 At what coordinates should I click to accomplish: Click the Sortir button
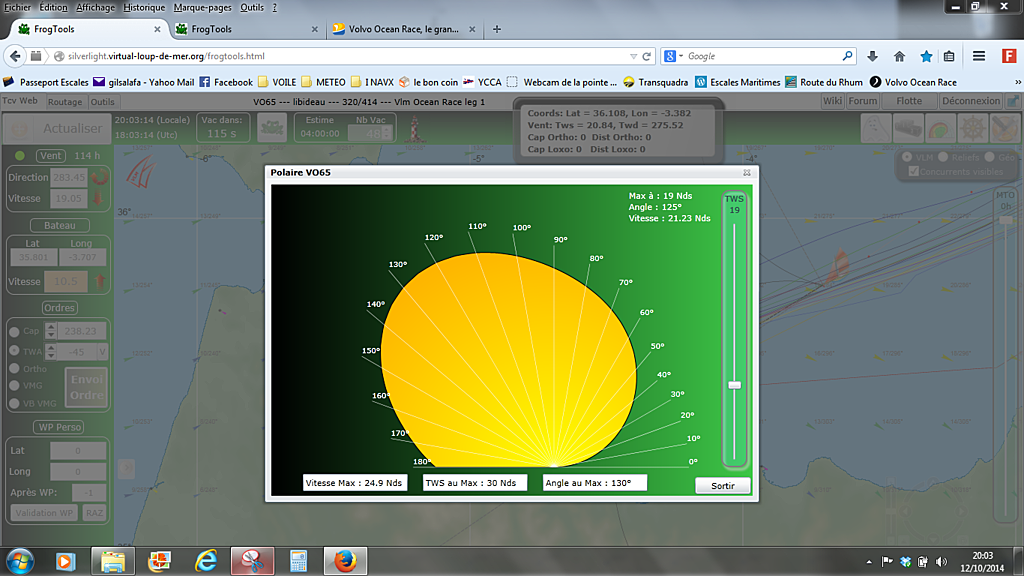pos(722,485)
